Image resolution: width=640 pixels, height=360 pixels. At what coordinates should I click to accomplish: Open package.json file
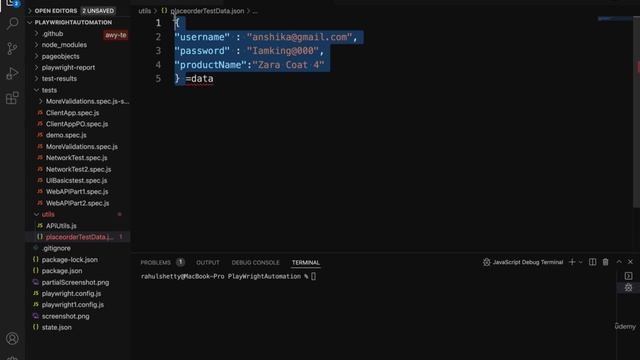62,271
